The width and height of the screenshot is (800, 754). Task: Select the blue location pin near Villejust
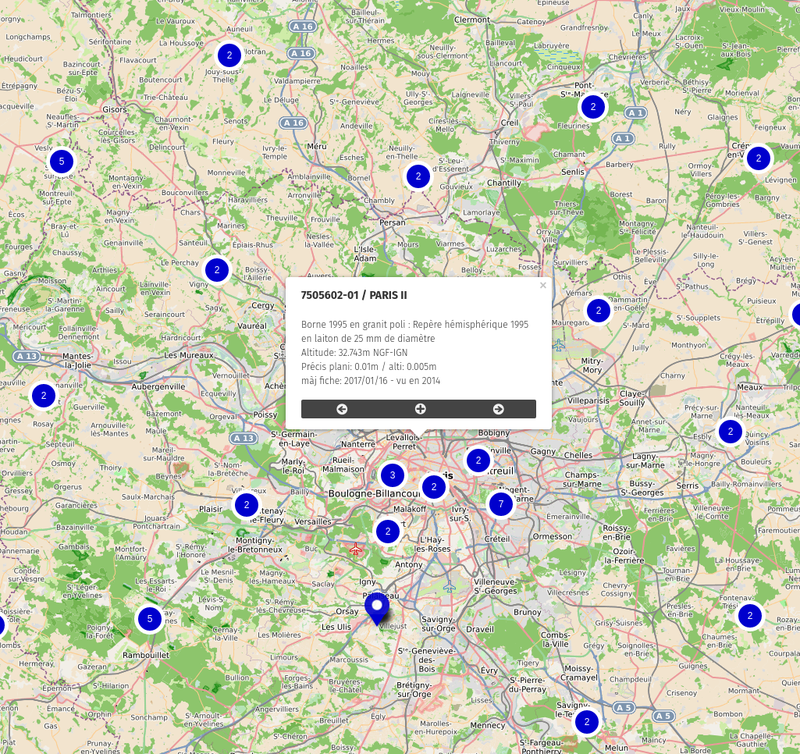377,603
